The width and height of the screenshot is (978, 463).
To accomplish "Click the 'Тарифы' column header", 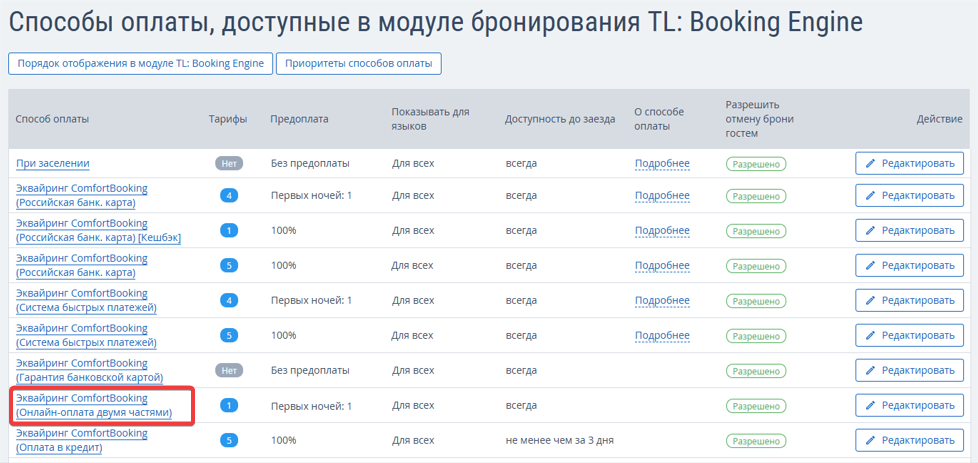I will (x=228, y=119).
